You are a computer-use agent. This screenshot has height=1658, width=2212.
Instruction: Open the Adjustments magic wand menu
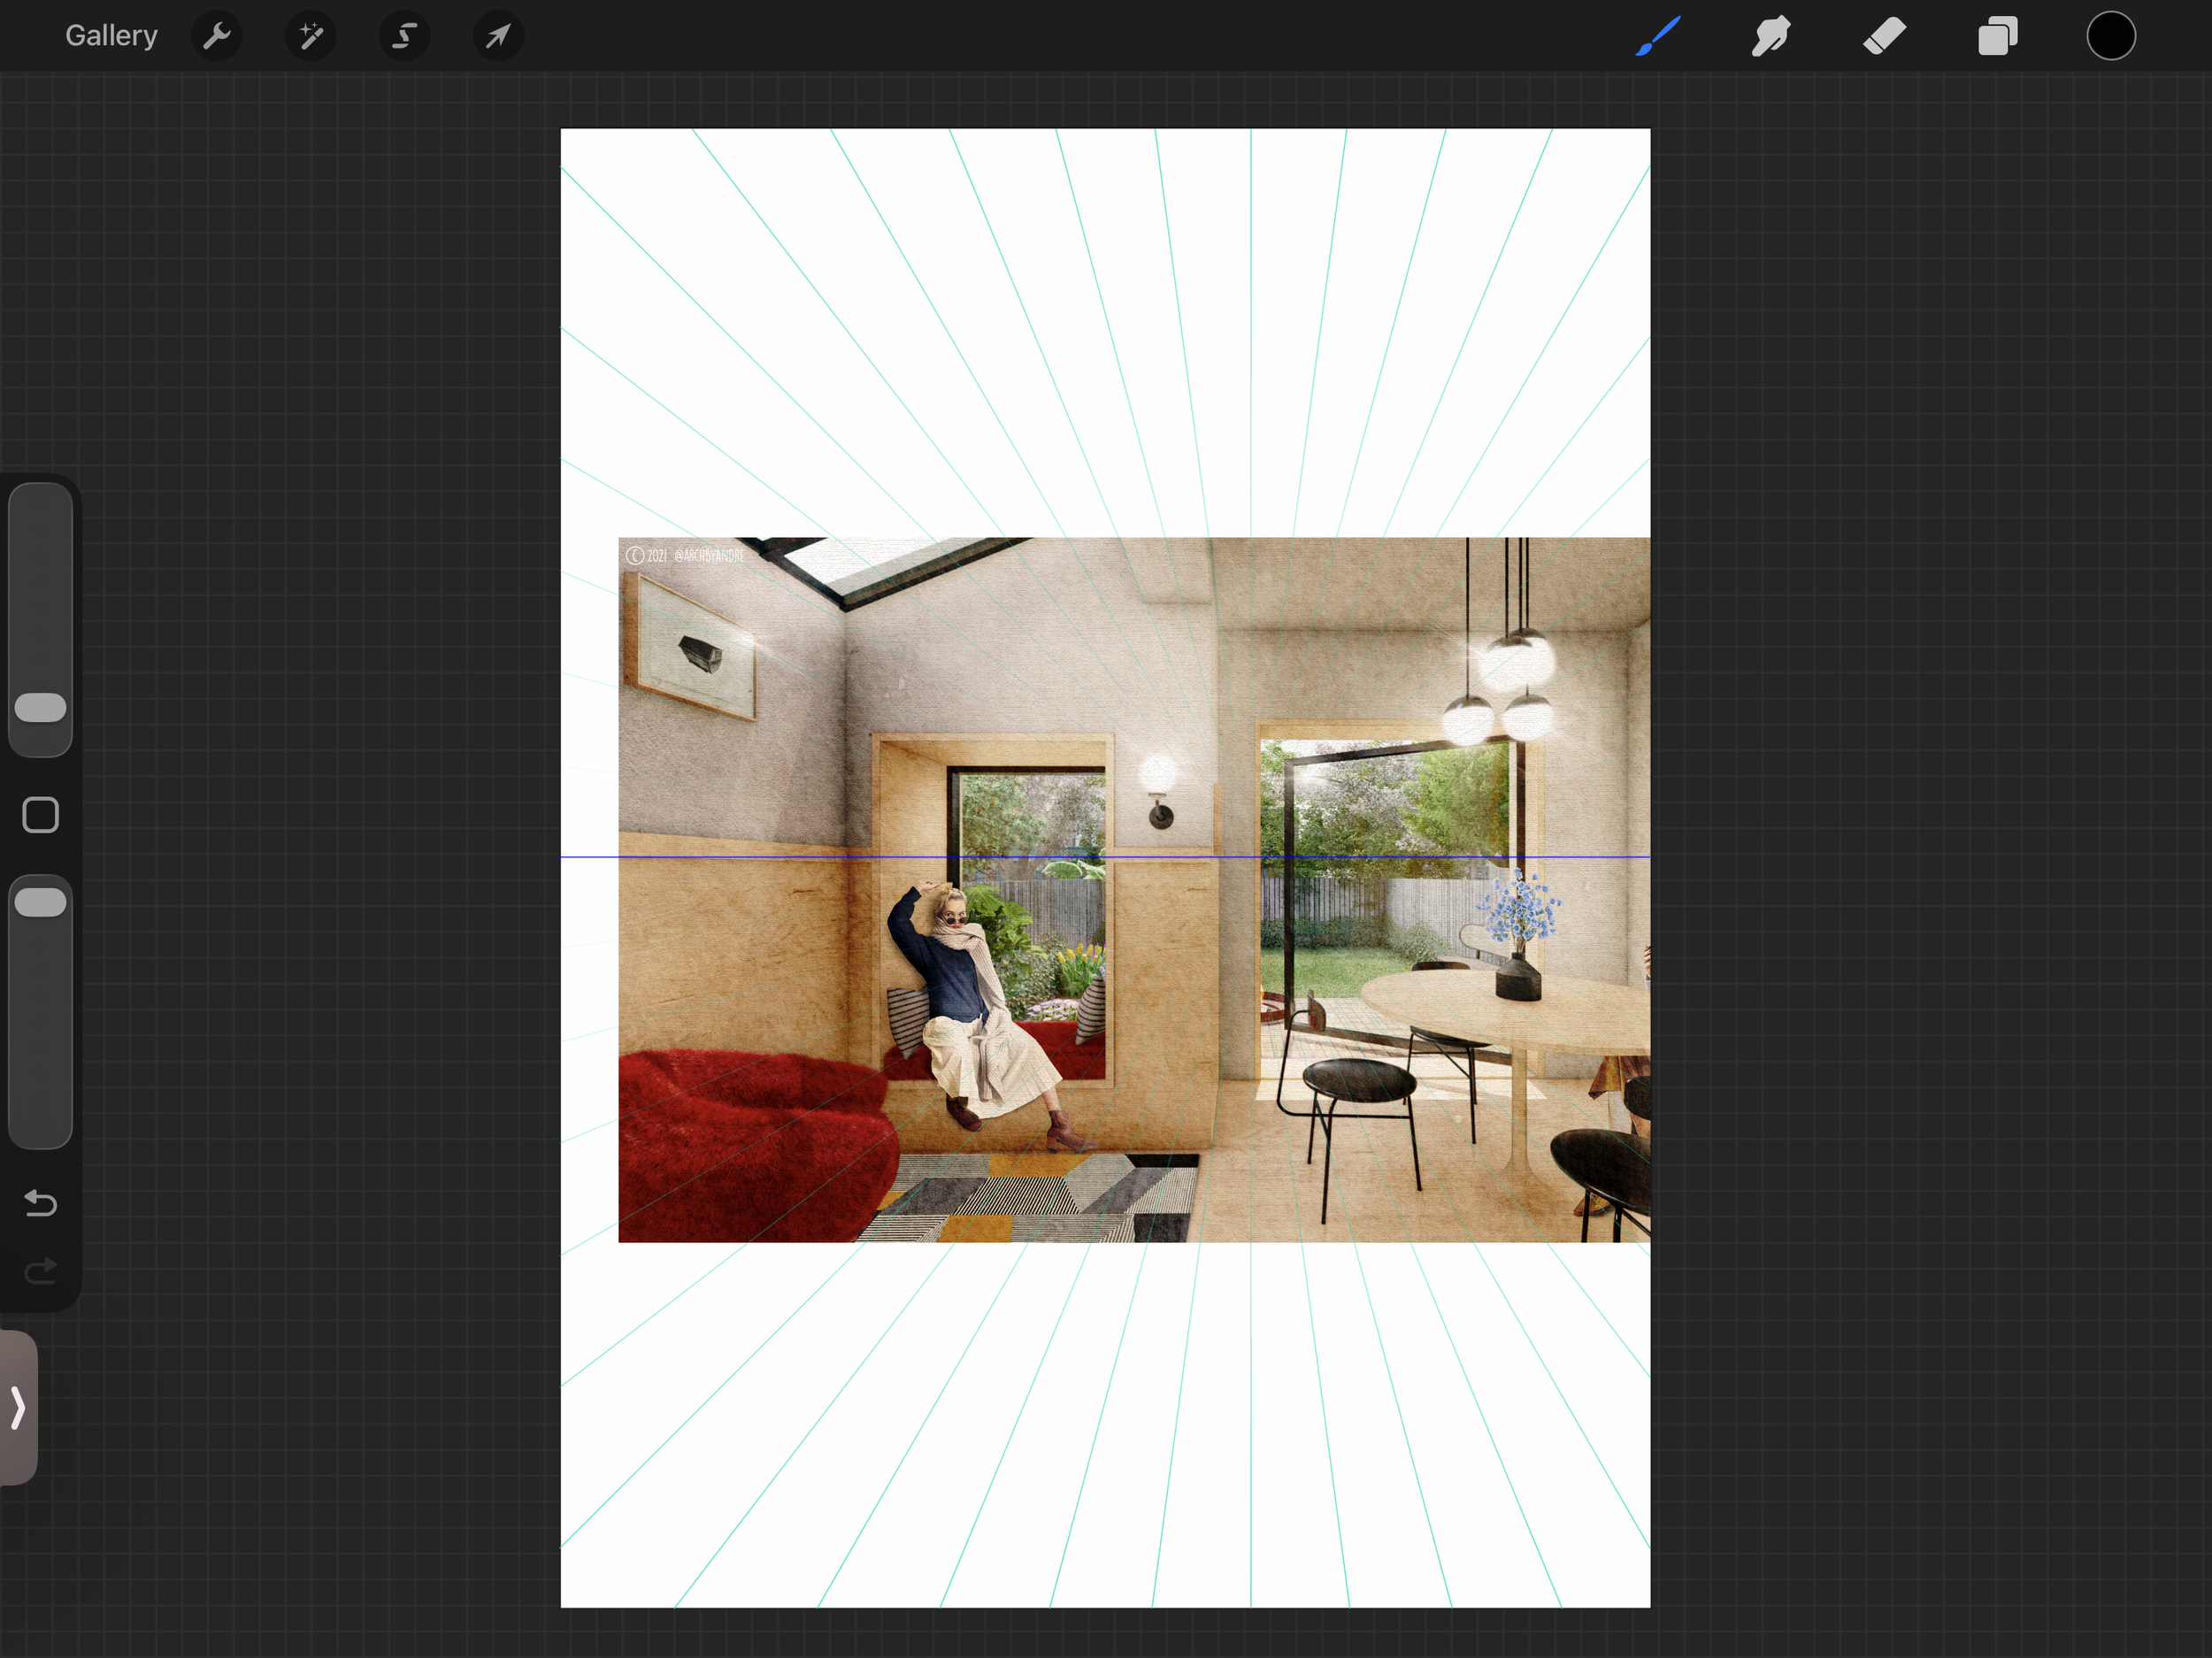[311, 36]
